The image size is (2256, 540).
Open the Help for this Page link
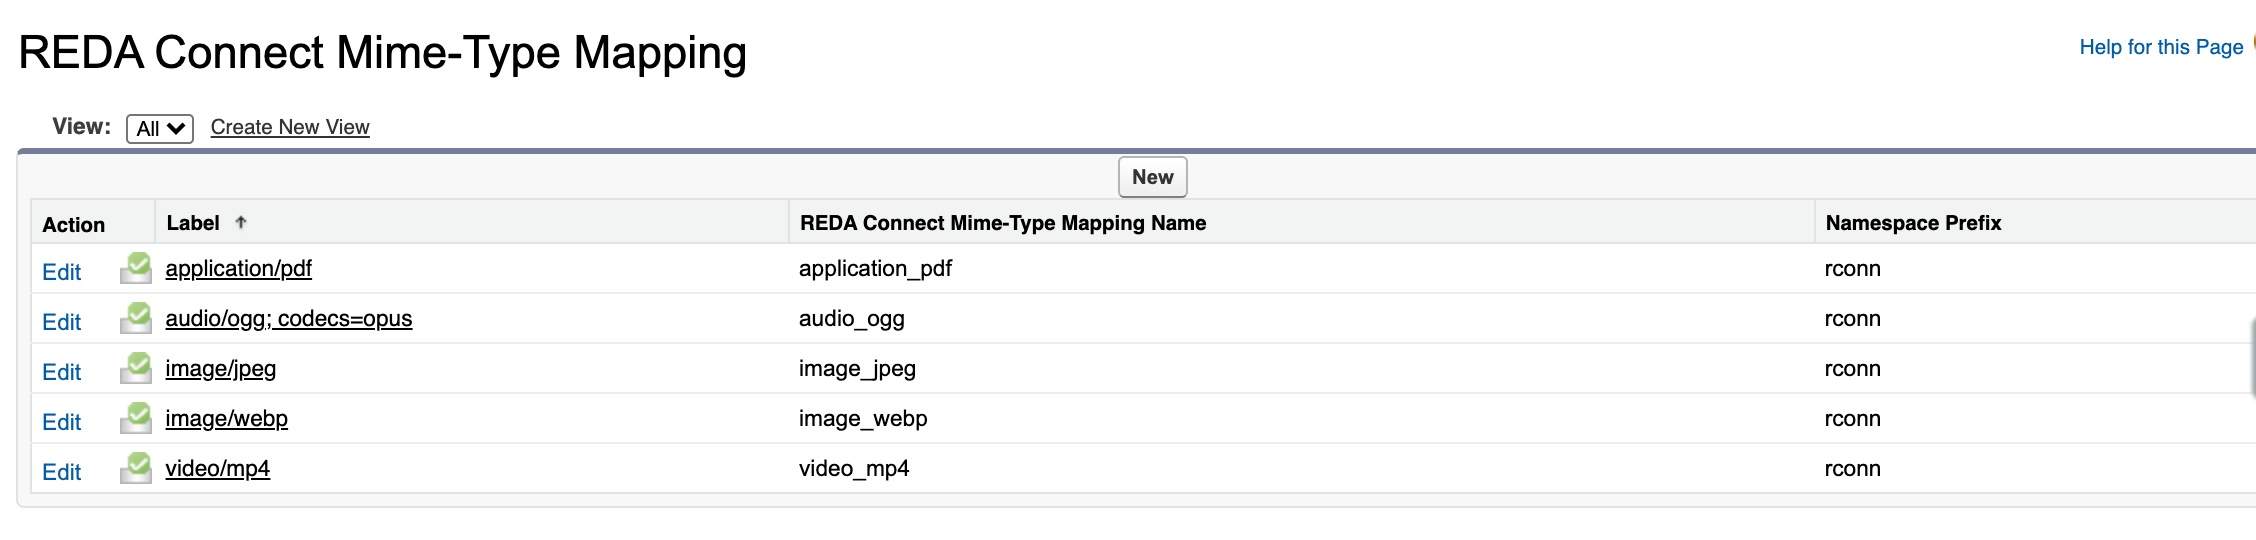click(x=2161, y=47)
